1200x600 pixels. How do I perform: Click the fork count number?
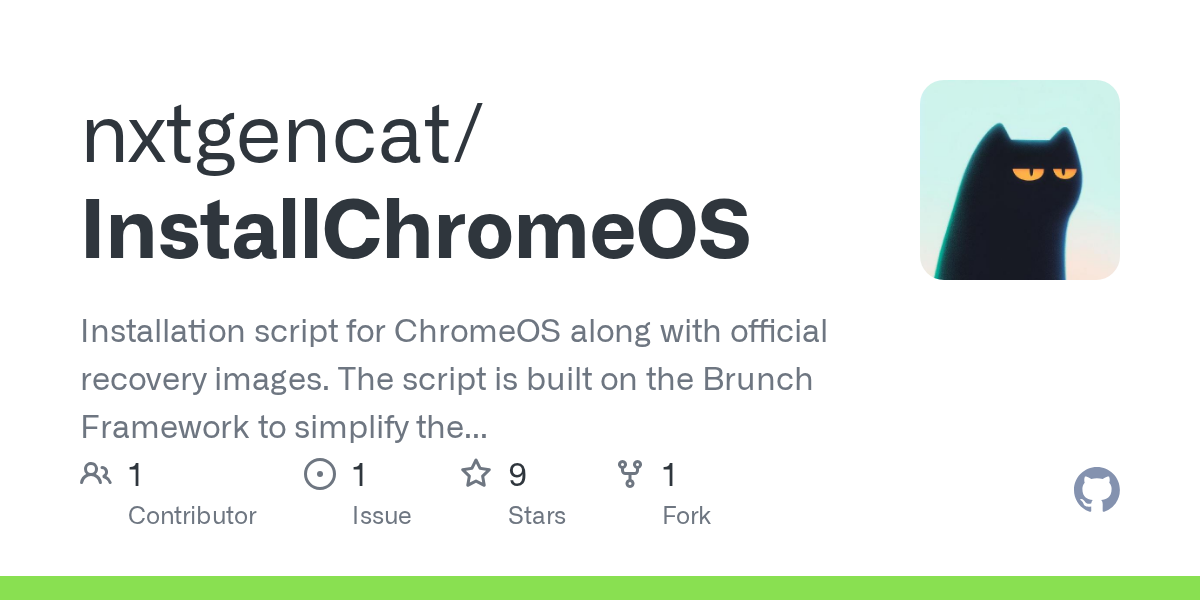(670, 475)
